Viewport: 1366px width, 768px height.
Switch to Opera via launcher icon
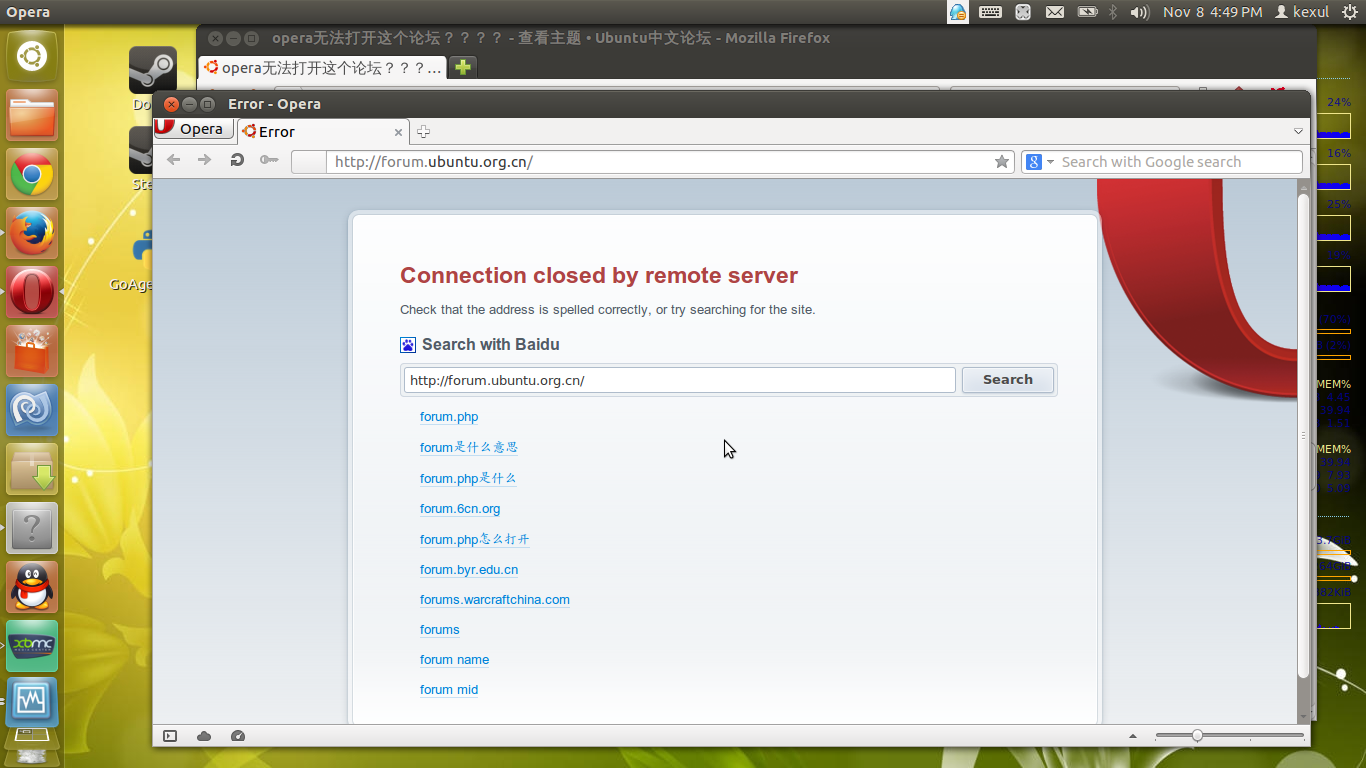click(x=32, y=292)
